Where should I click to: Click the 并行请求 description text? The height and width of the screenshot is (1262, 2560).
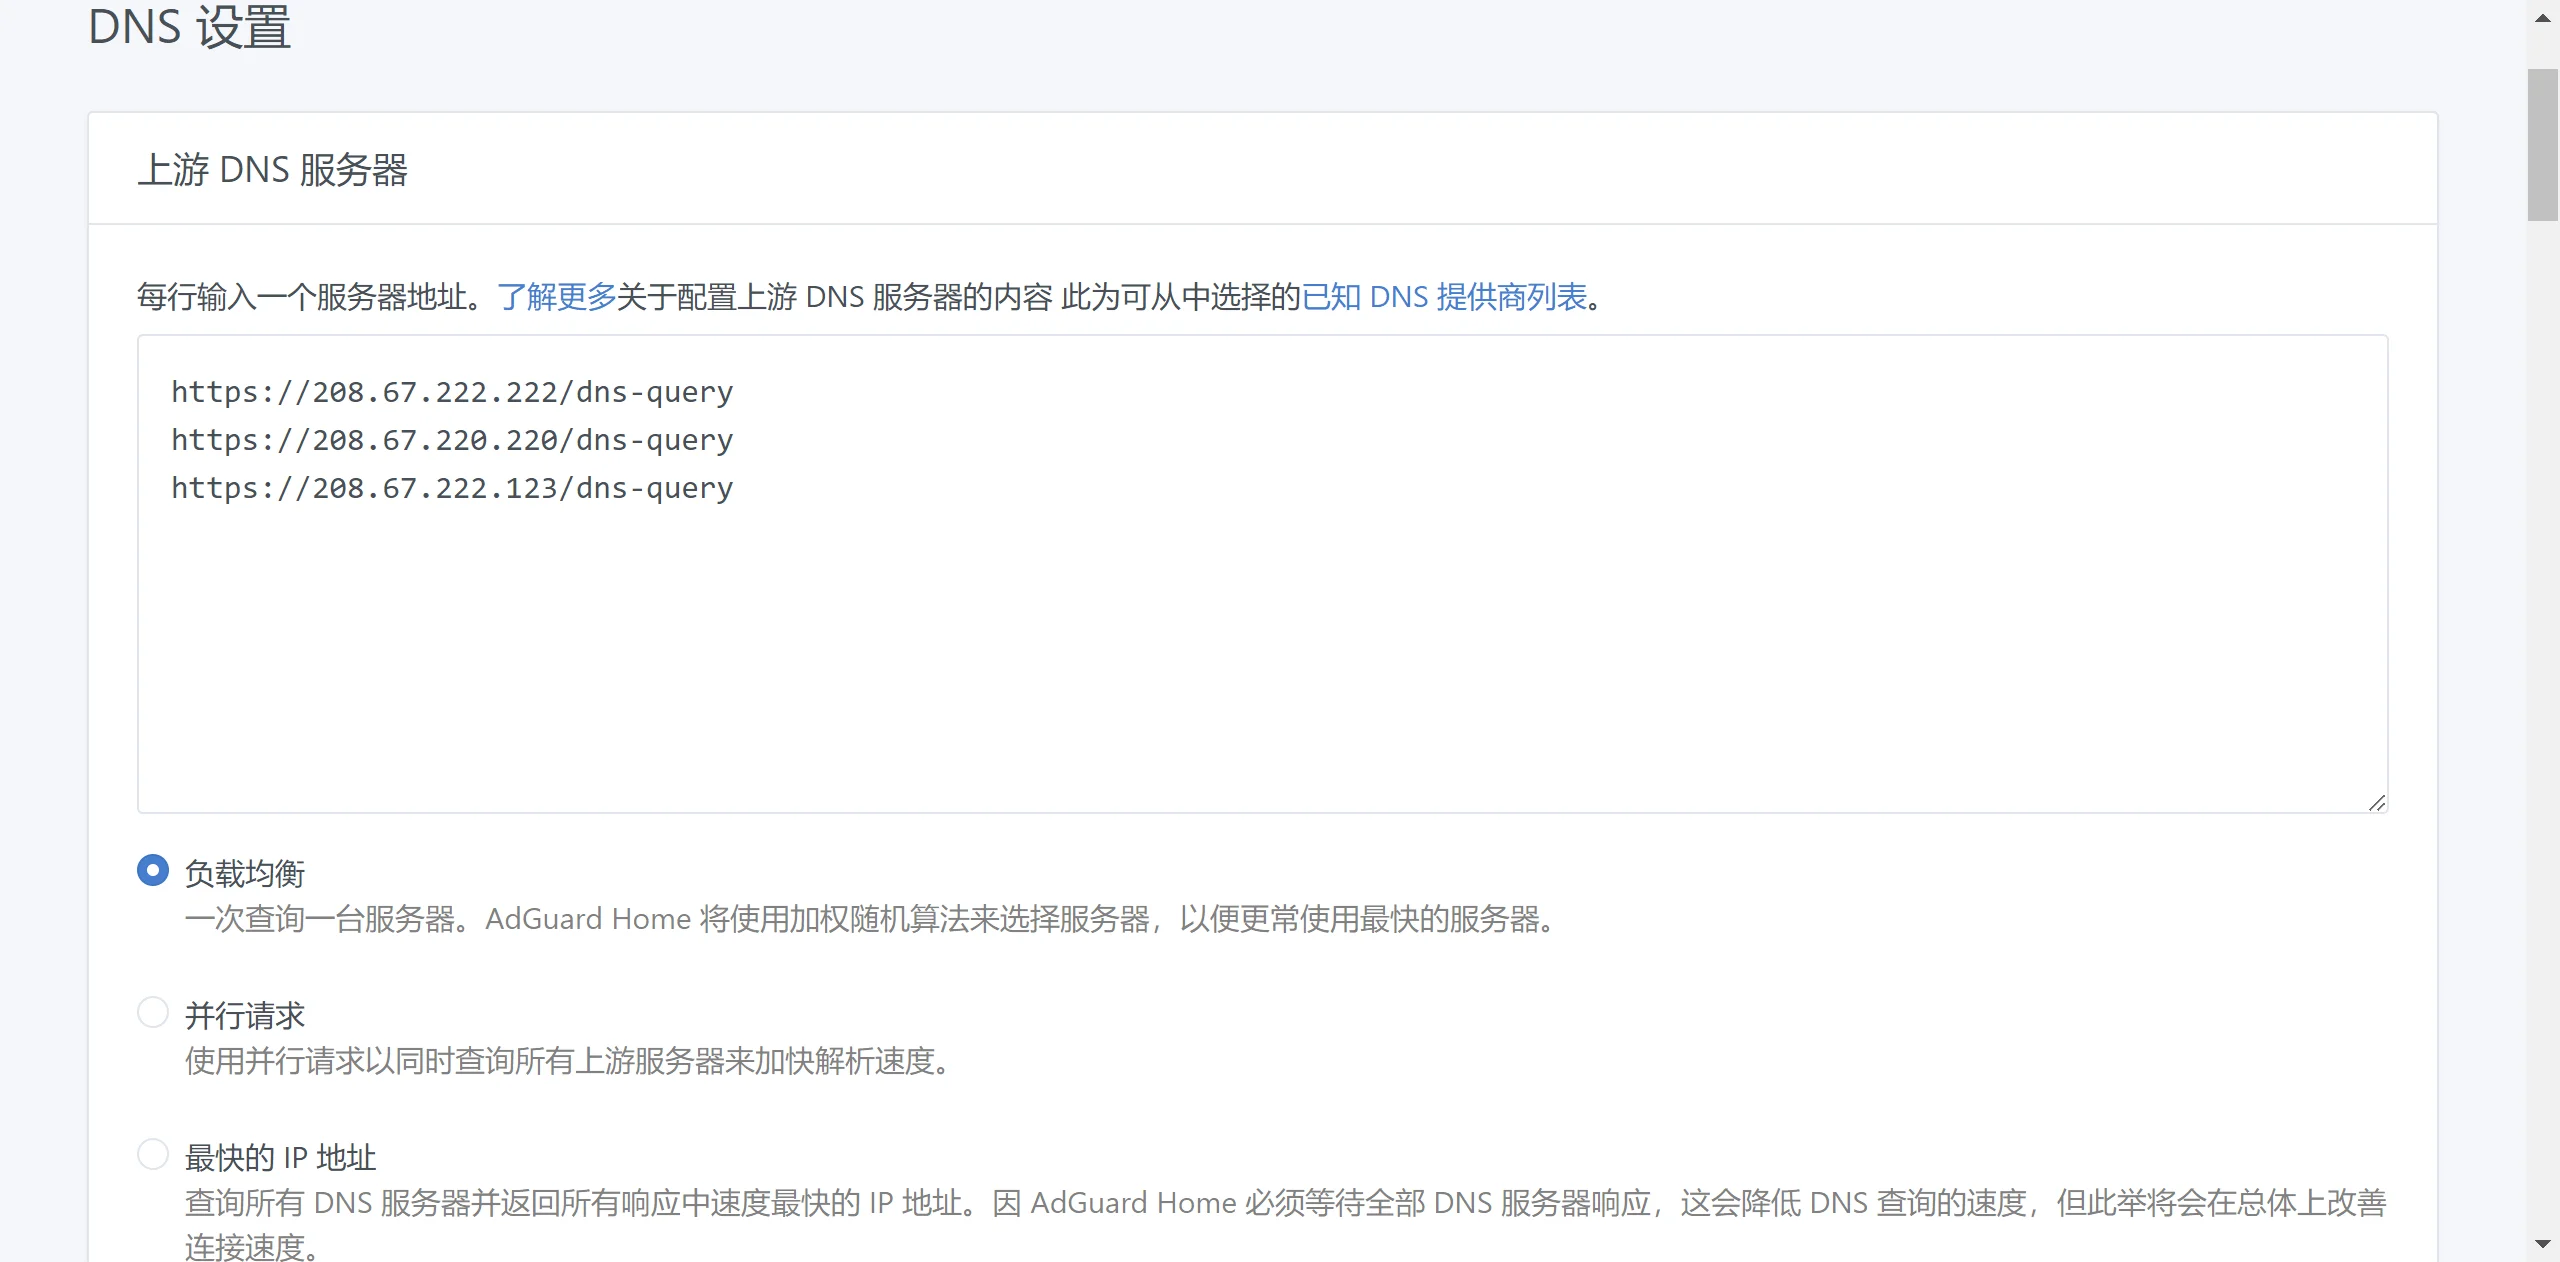point(566,1061)
